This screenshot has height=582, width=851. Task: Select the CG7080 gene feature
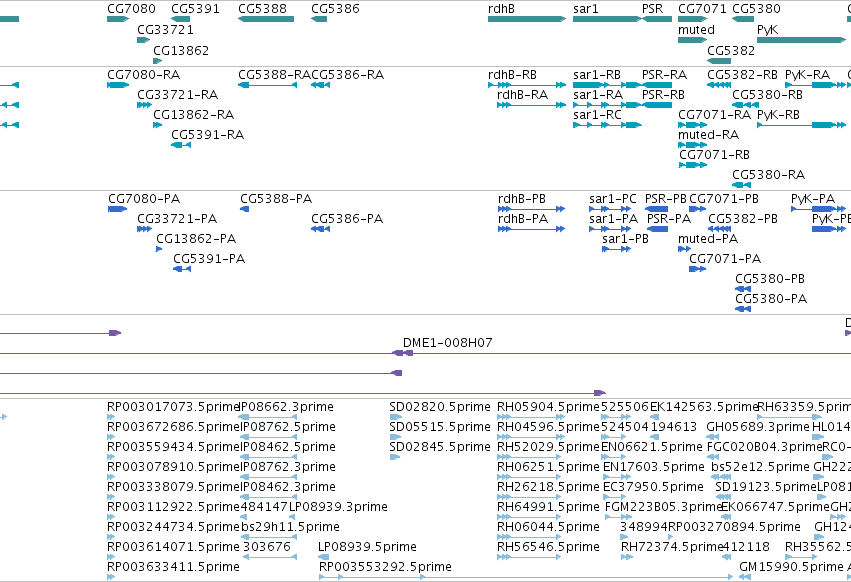118,19
